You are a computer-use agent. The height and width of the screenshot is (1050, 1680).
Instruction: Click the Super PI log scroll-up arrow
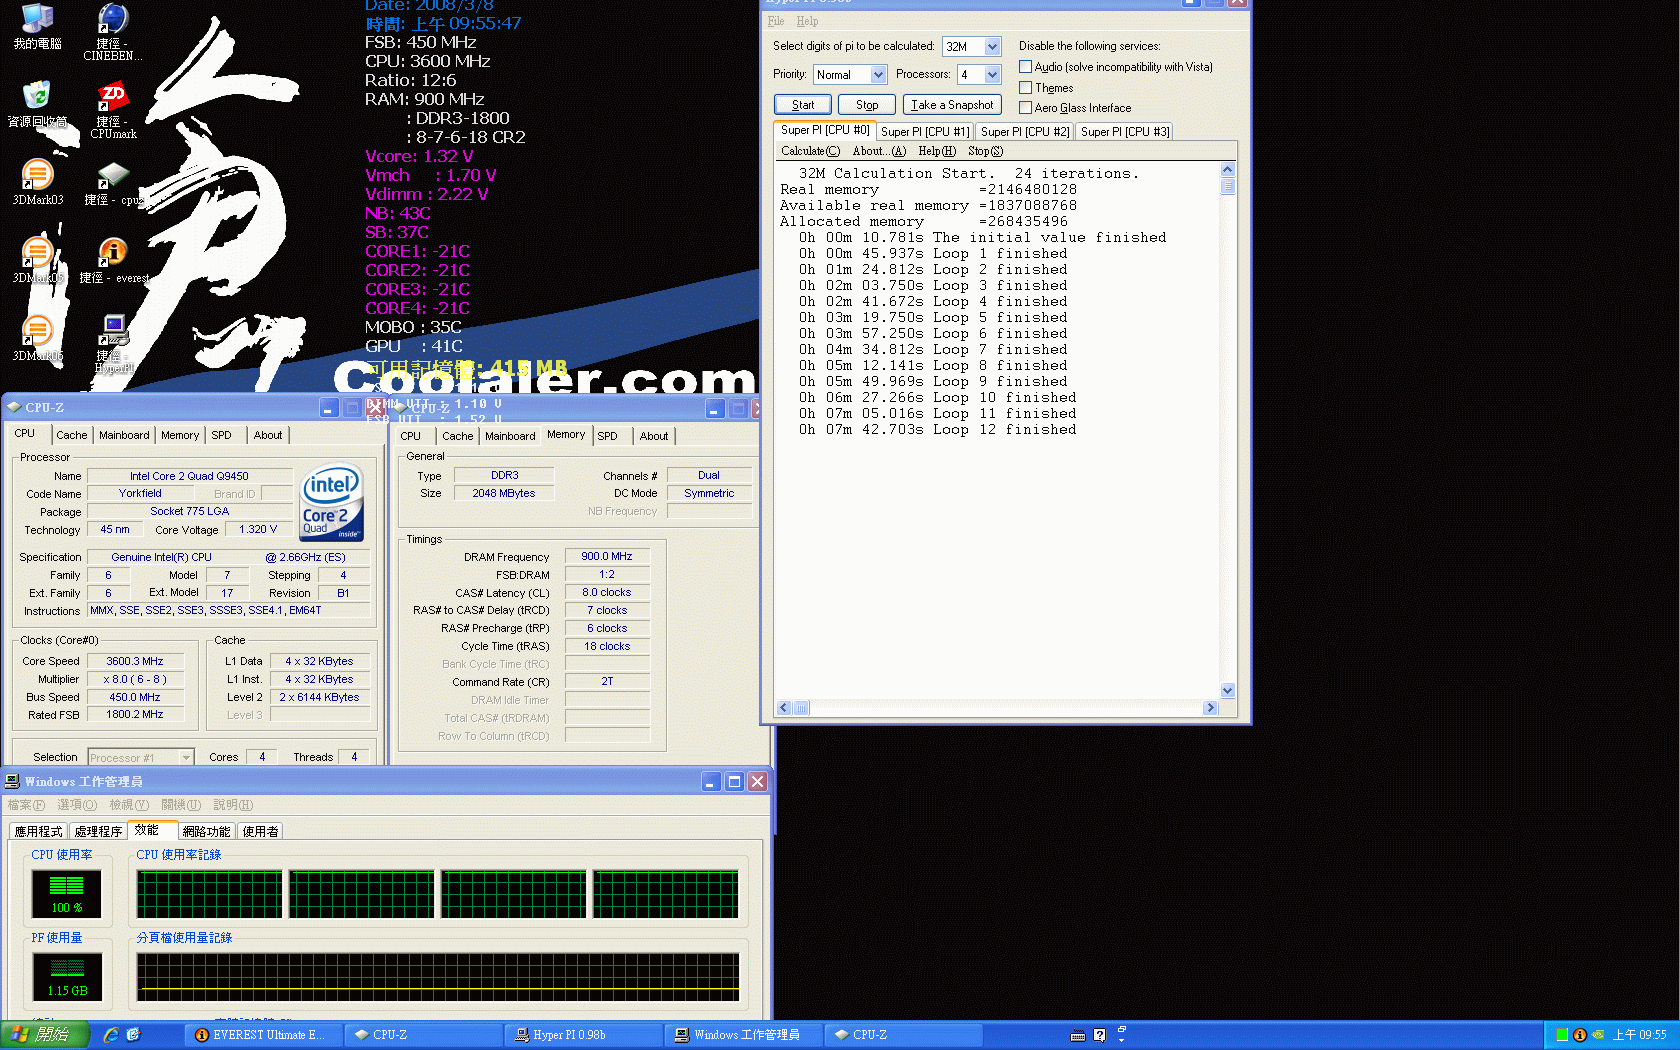click(x=1227, y=170)
